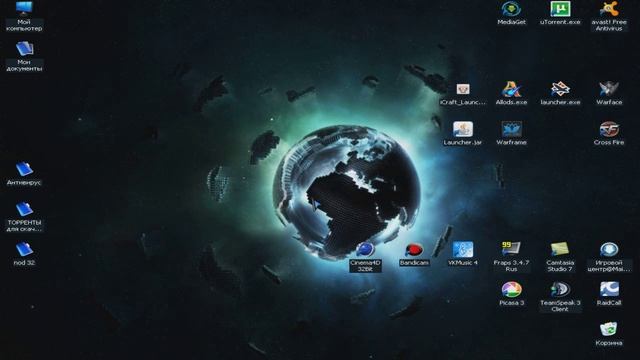Click the iCraft_Launc... icon
Viewport: 640px width, 360px height.
[x=462, y=89]
